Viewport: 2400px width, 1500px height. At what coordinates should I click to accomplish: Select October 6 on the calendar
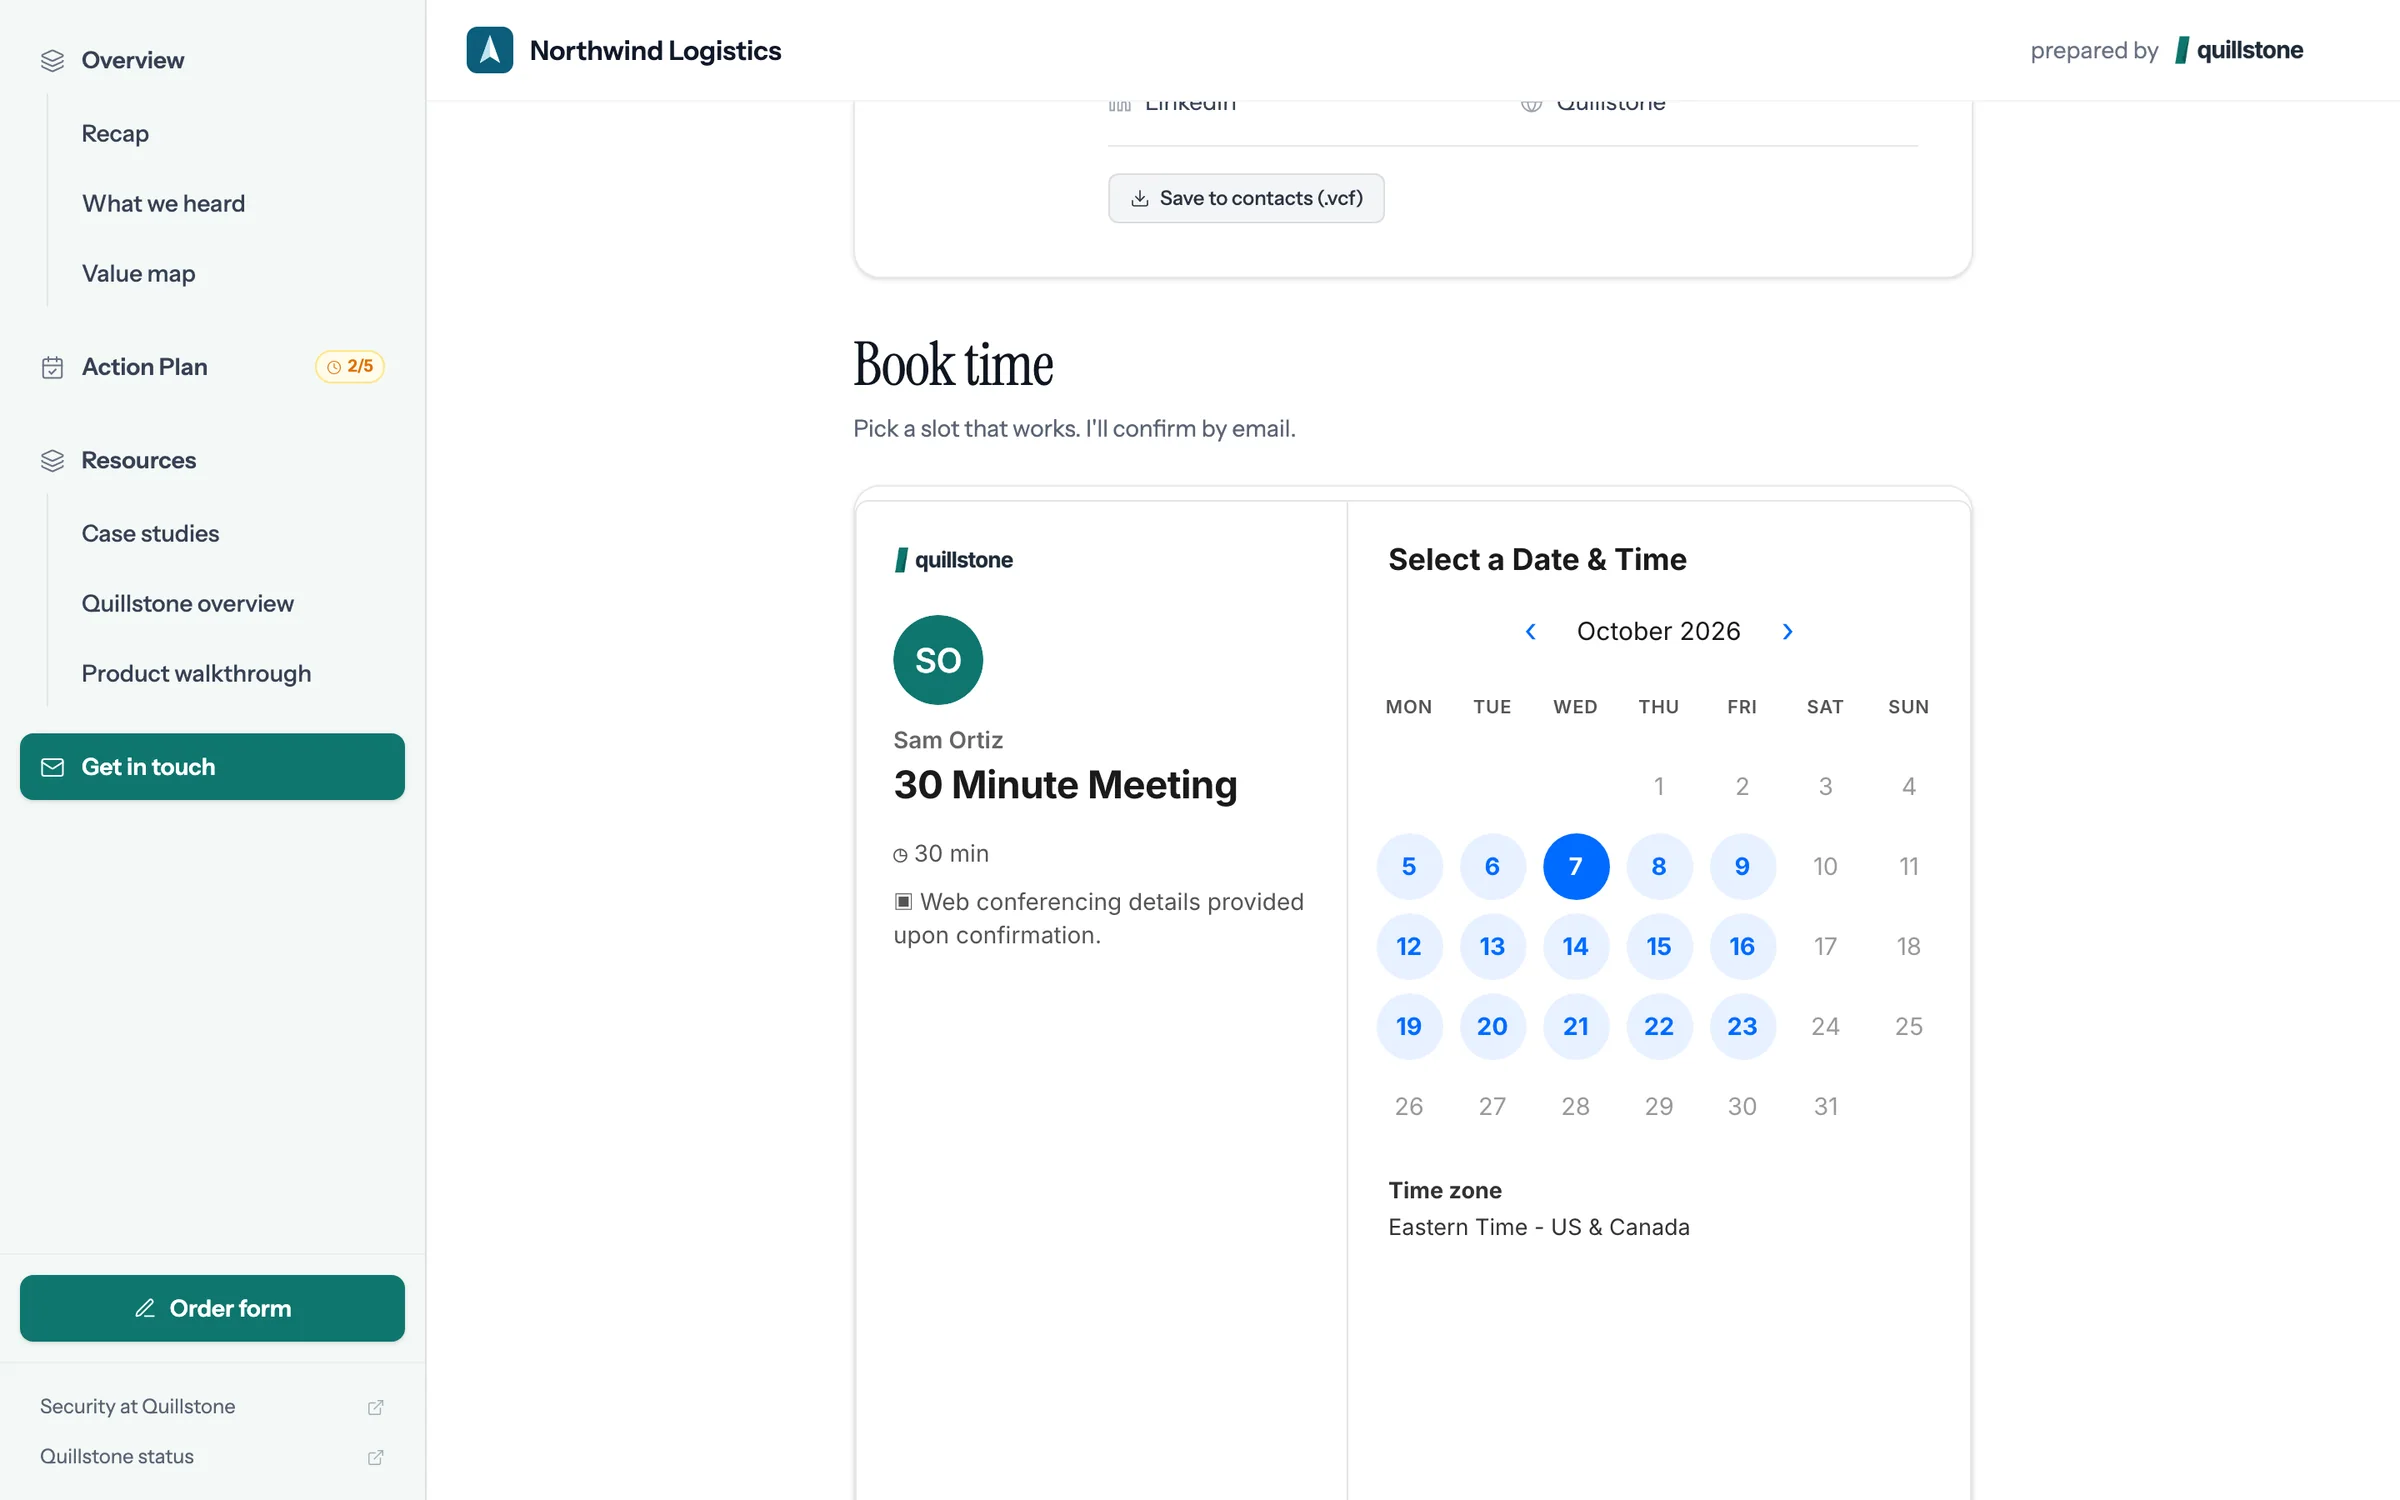pyautogui.click(x=1492, y=866)
